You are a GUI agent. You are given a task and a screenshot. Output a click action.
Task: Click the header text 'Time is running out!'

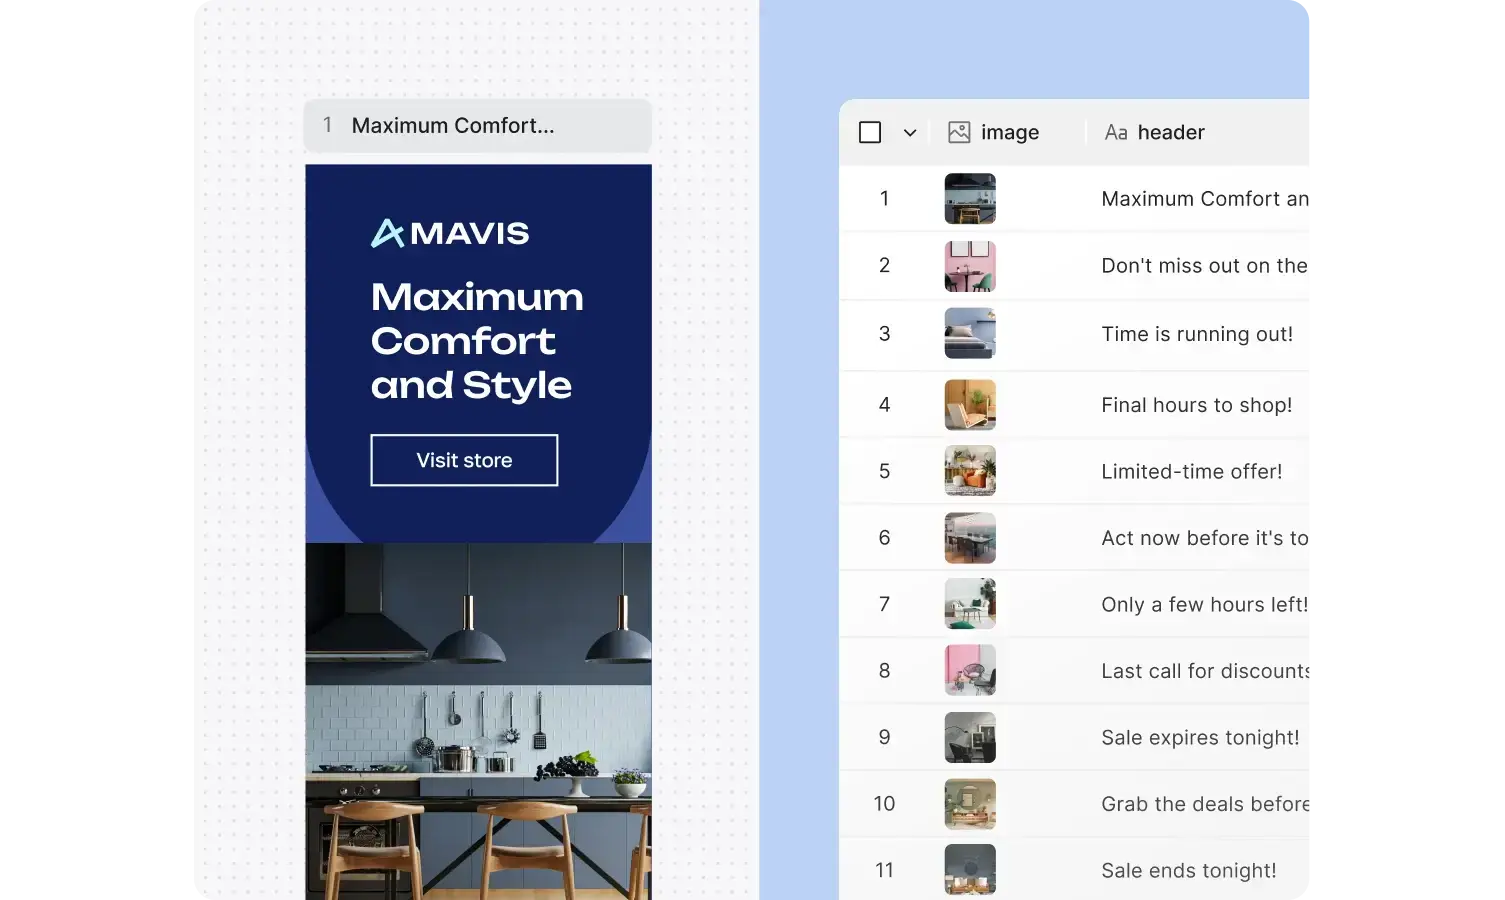(x=1197, y=333)
